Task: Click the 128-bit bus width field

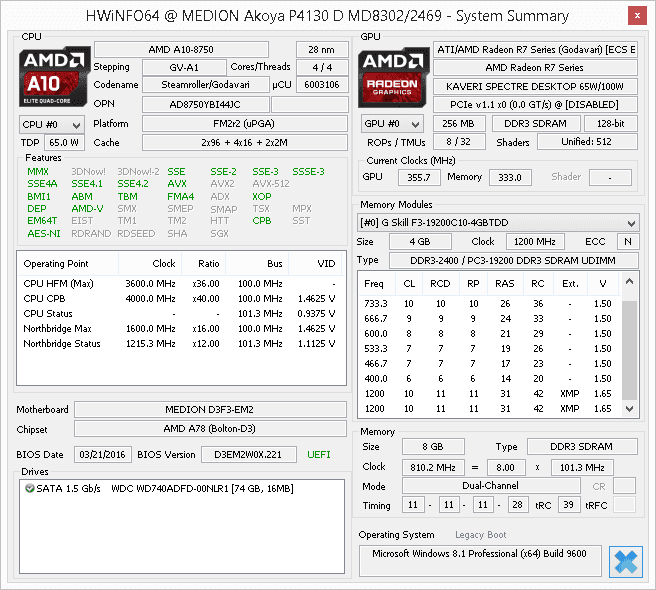Action: 611,124
